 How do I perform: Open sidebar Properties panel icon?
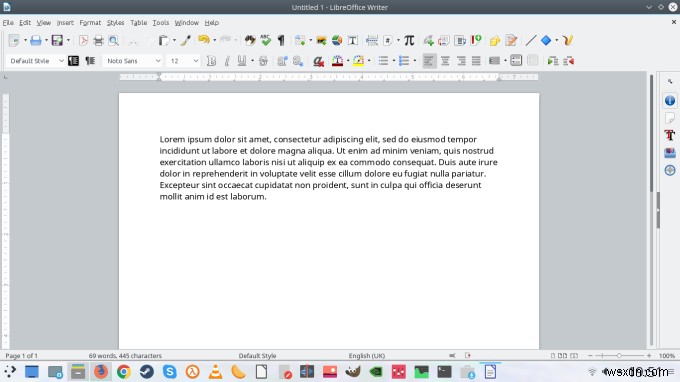click(x=670, y=101)
